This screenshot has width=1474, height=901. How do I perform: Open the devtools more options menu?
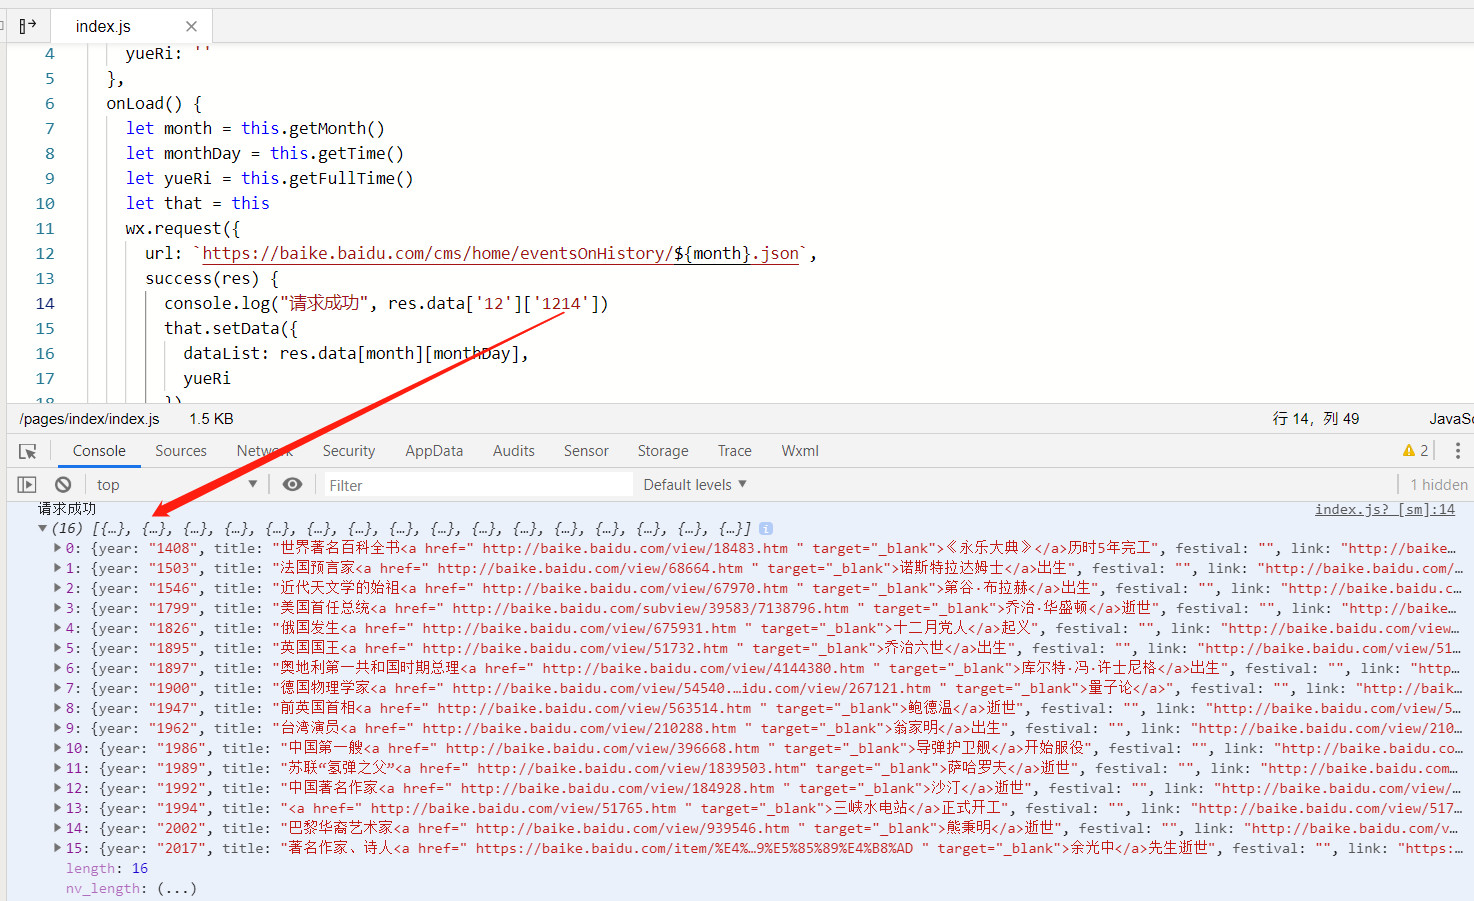click(1458, 451)
